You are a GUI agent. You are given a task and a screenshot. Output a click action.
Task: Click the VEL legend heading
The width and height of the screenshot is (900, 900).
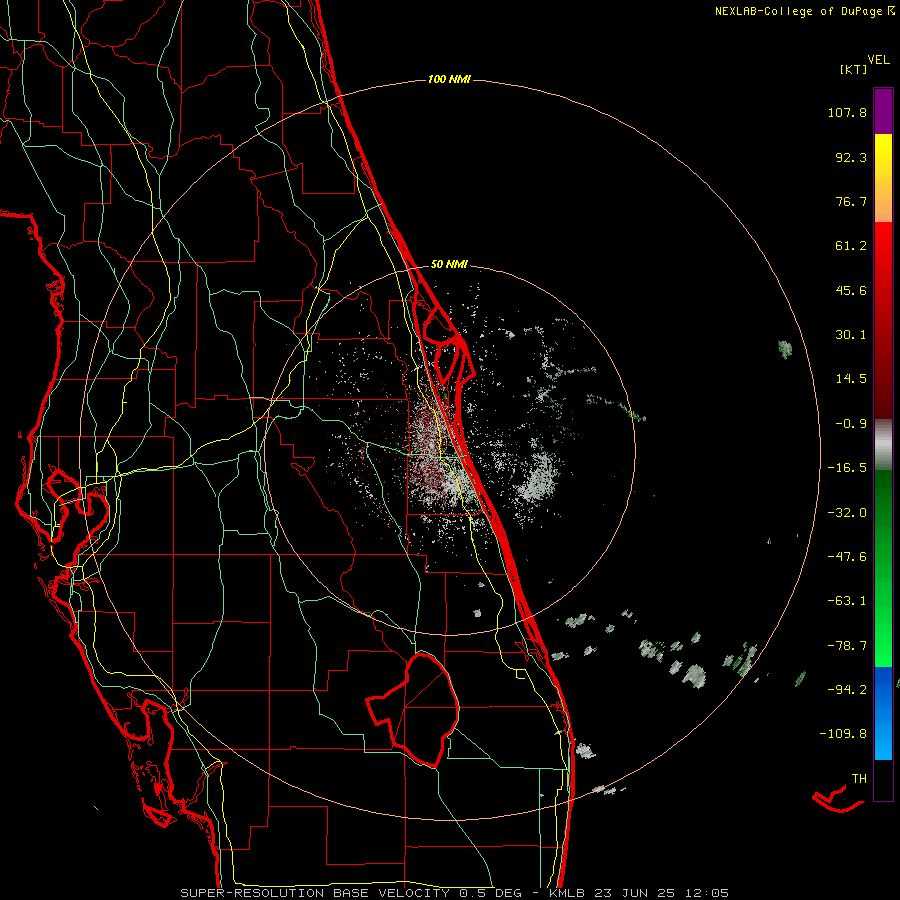878,60
